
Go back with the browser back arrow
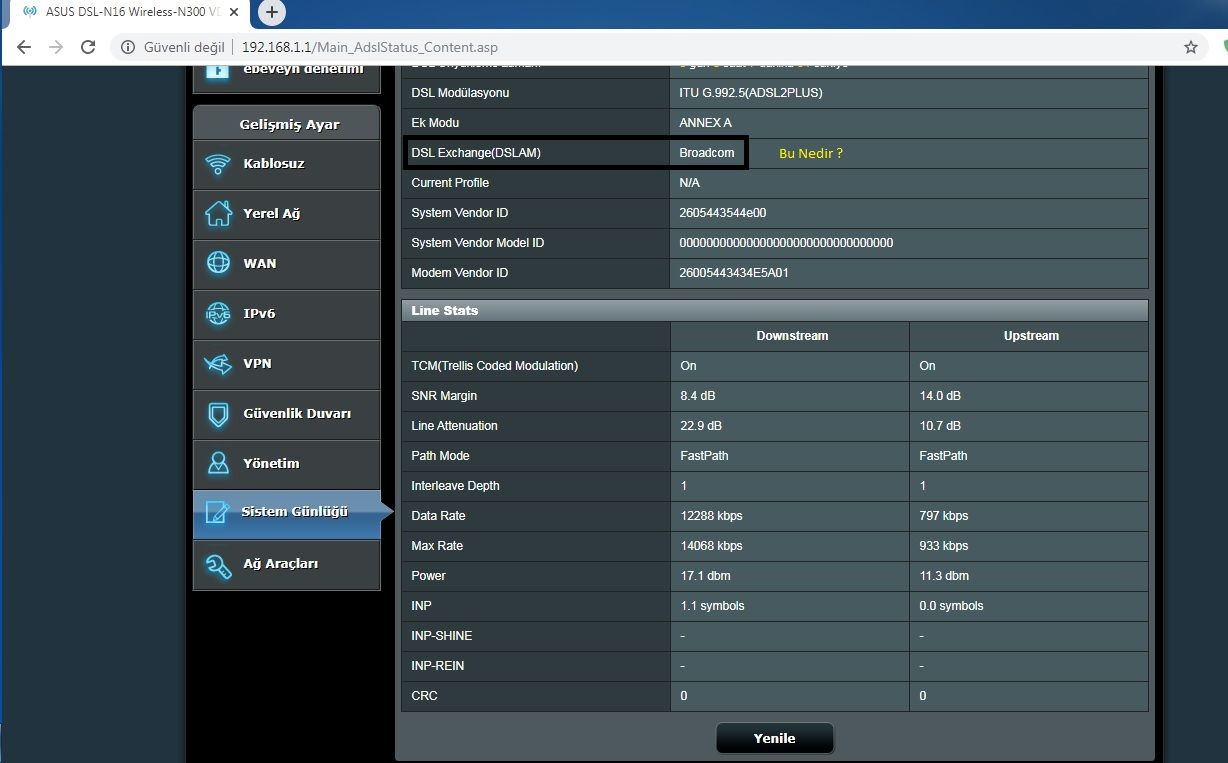[24, 47]
